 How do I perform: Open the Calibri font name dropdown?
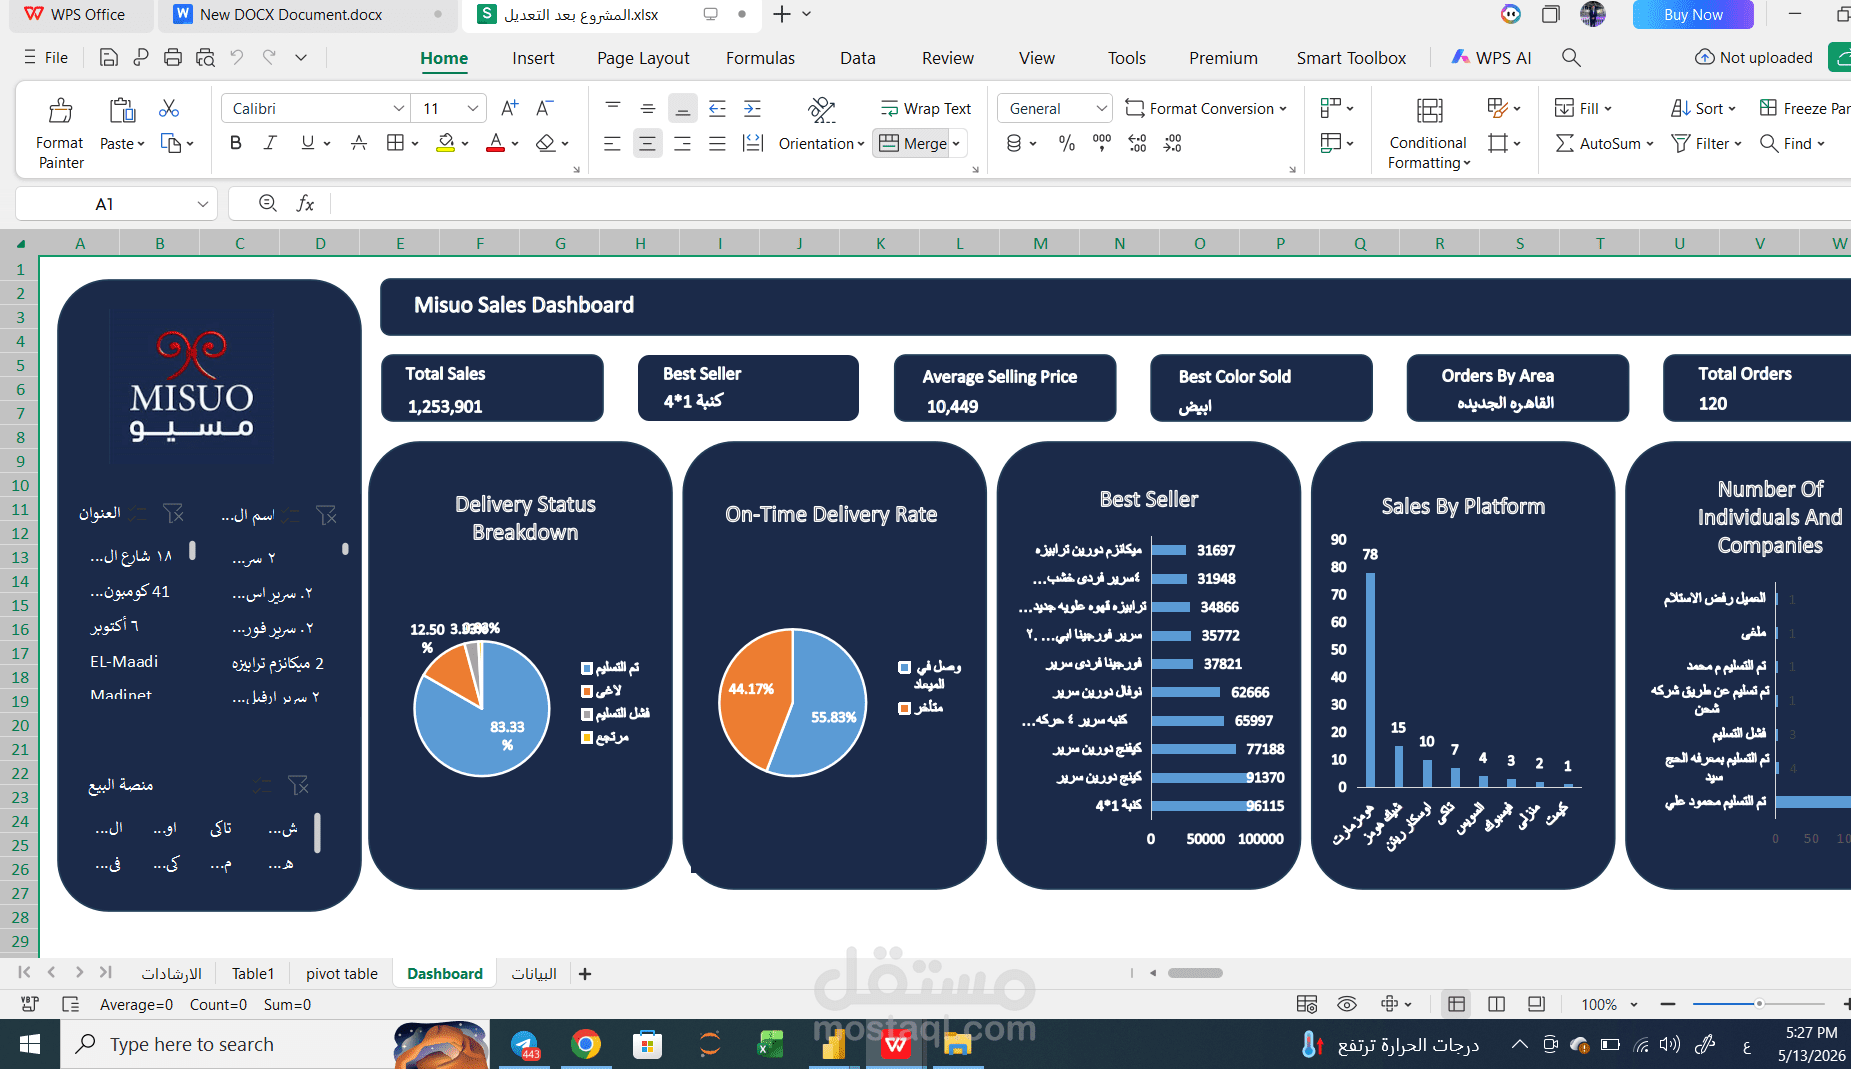coord(399,108)
